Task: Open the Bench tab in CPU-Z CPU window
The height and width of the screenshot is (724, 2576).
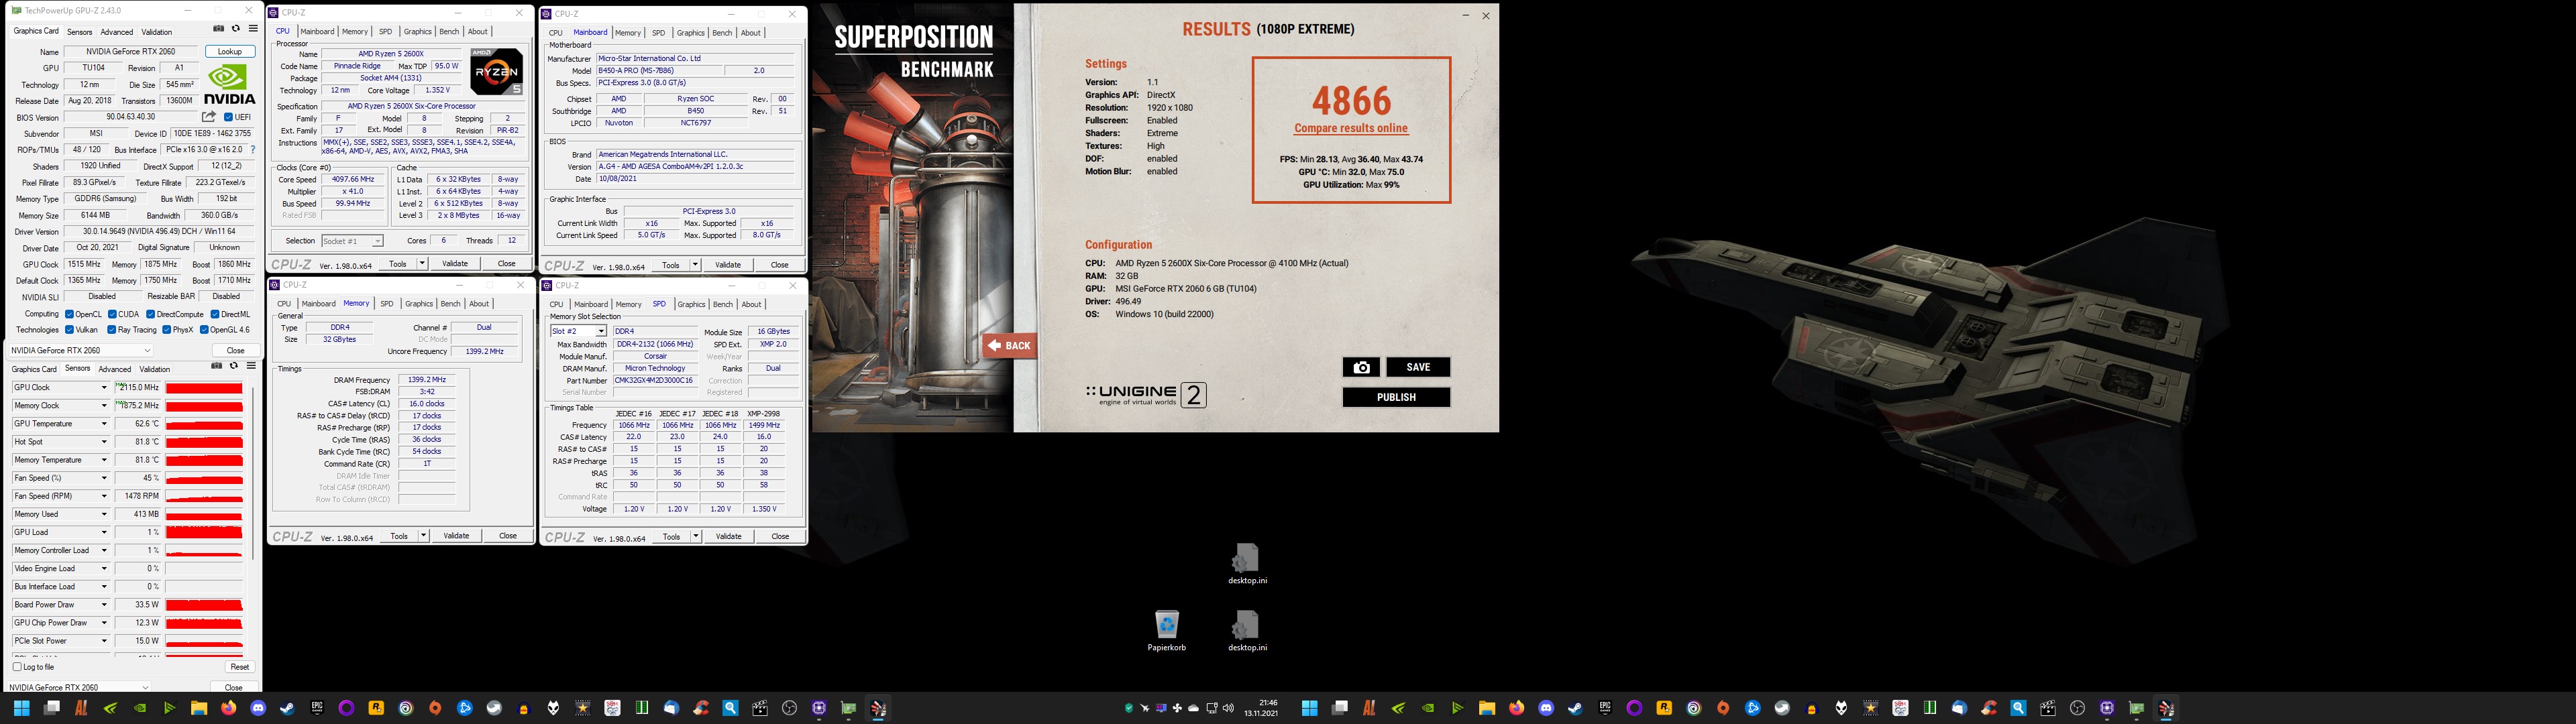Action: (450, 32)
